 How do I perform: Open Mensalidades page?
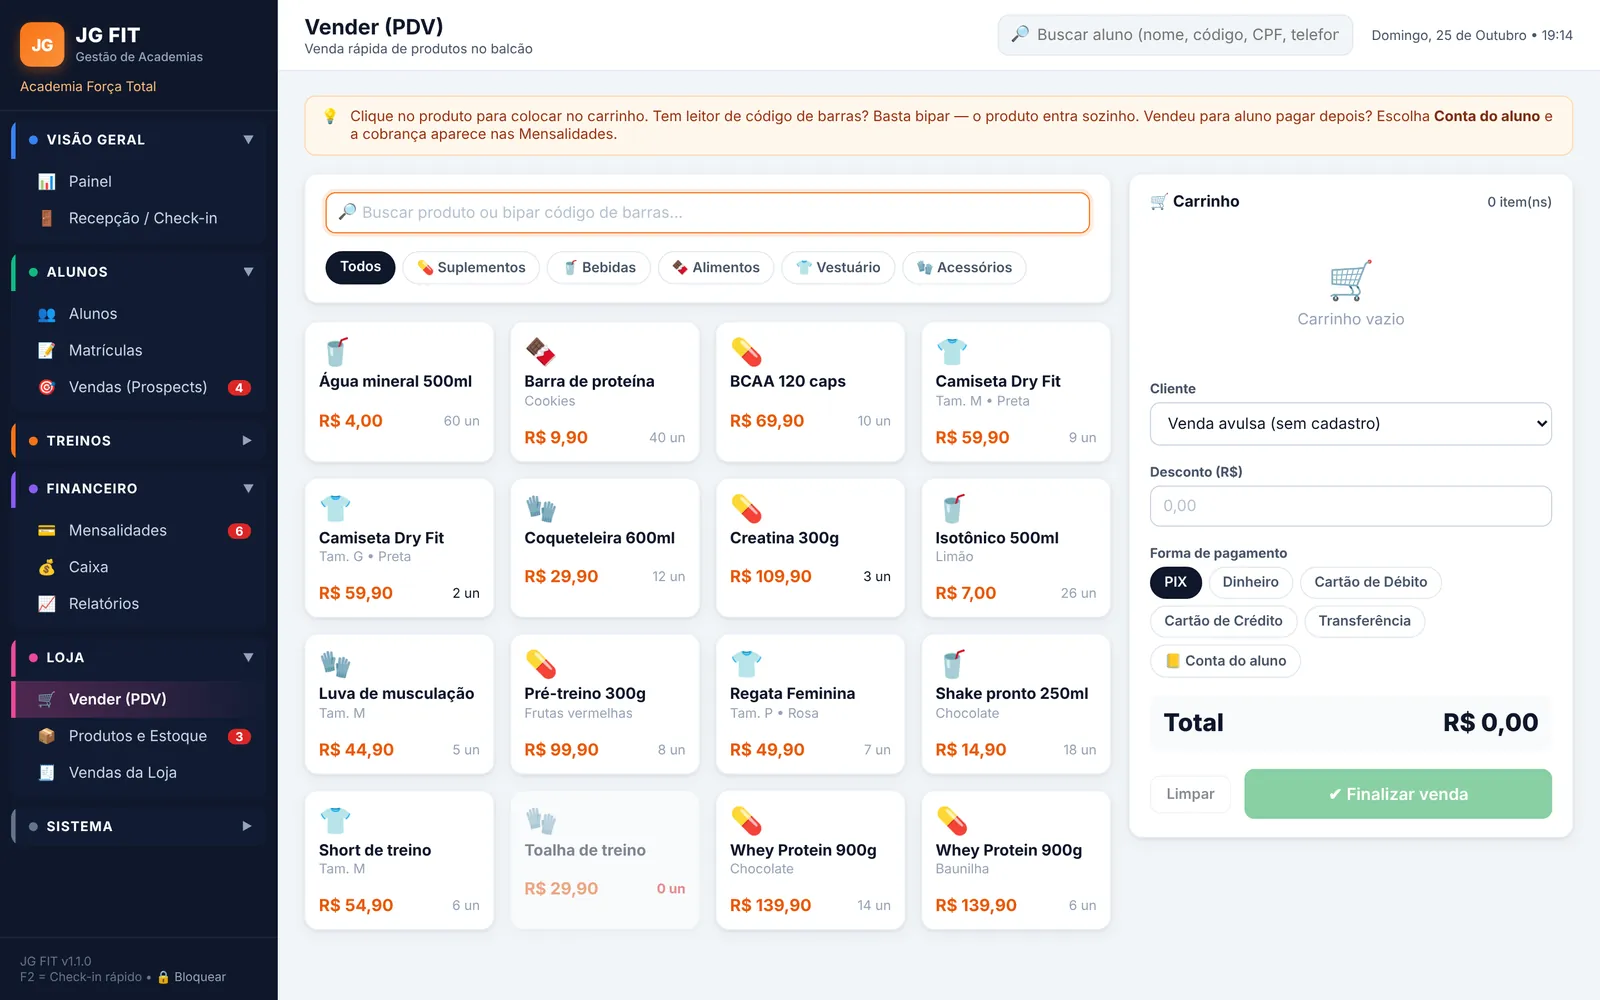click(x=138, y=530)
